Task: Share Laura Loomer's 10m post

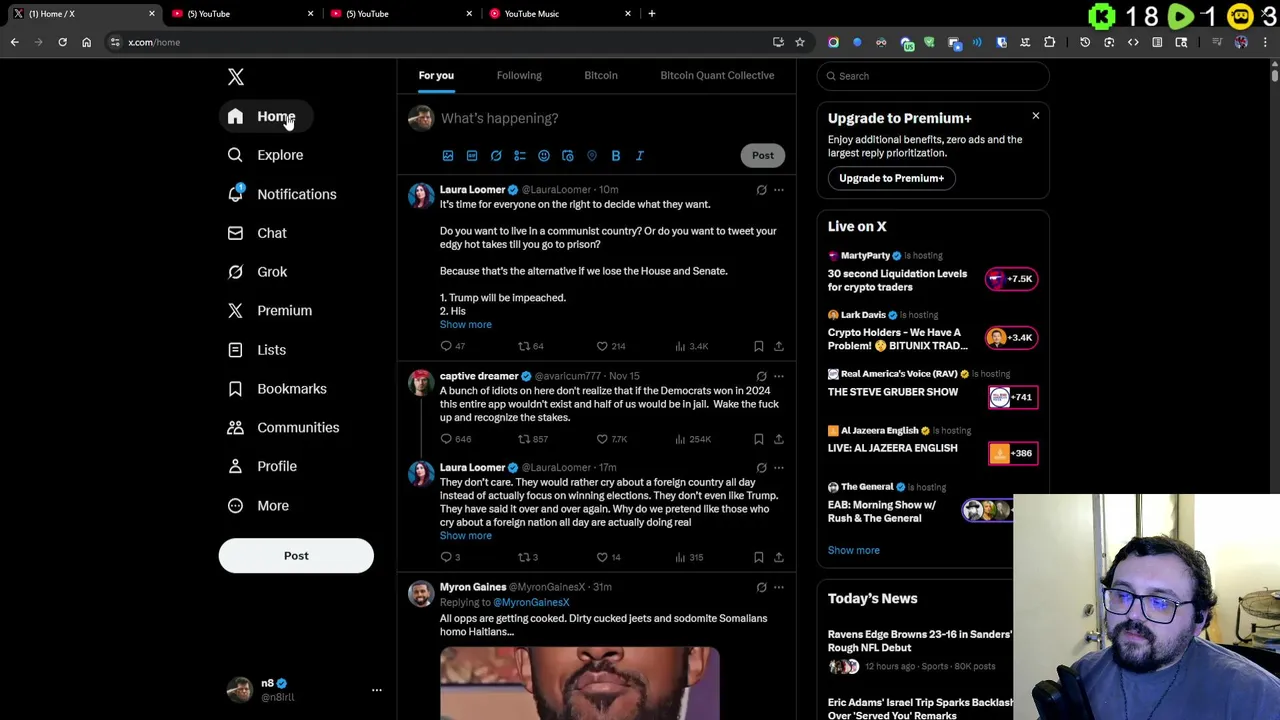Action: point(779,346)
